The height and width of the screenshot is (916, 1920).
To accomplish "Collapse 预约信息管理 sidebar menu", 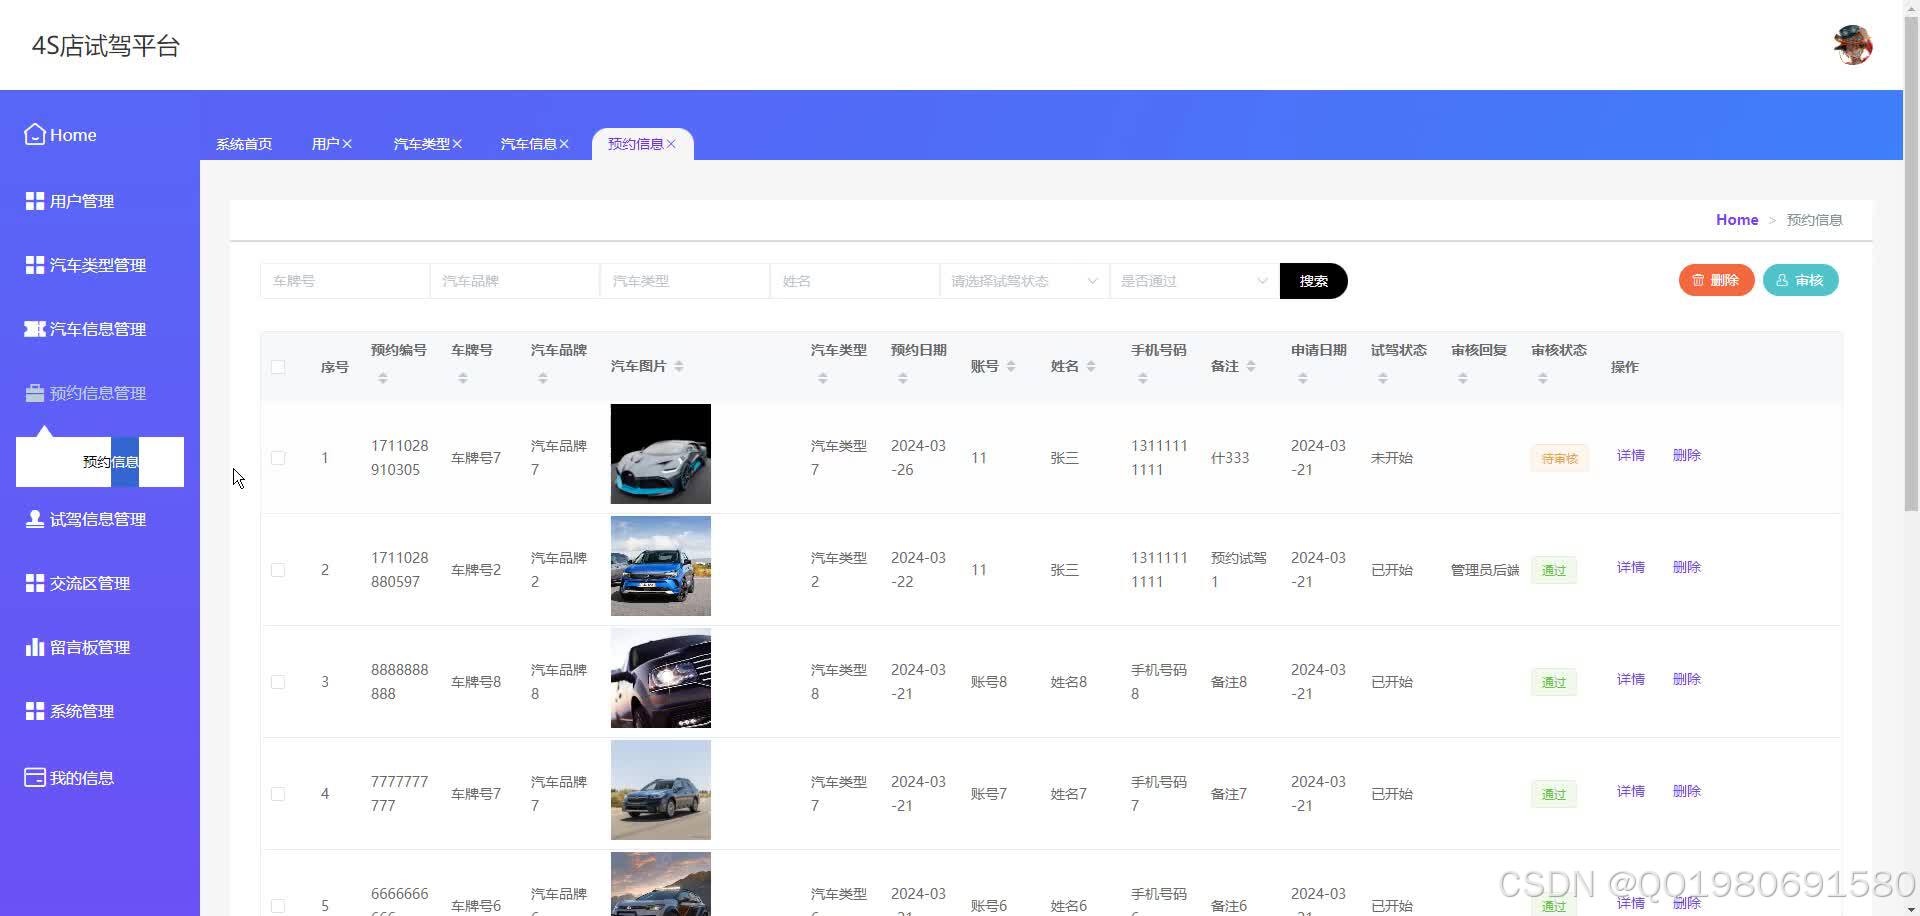I will tap(85, 393).
